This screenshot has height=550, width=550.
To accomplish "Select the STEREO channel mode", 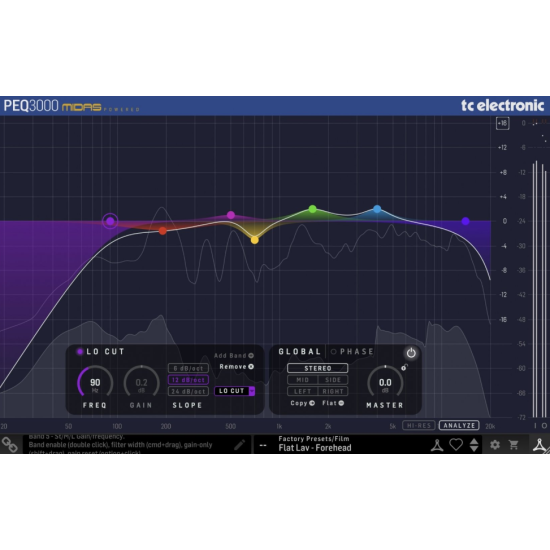I will 317,368.
